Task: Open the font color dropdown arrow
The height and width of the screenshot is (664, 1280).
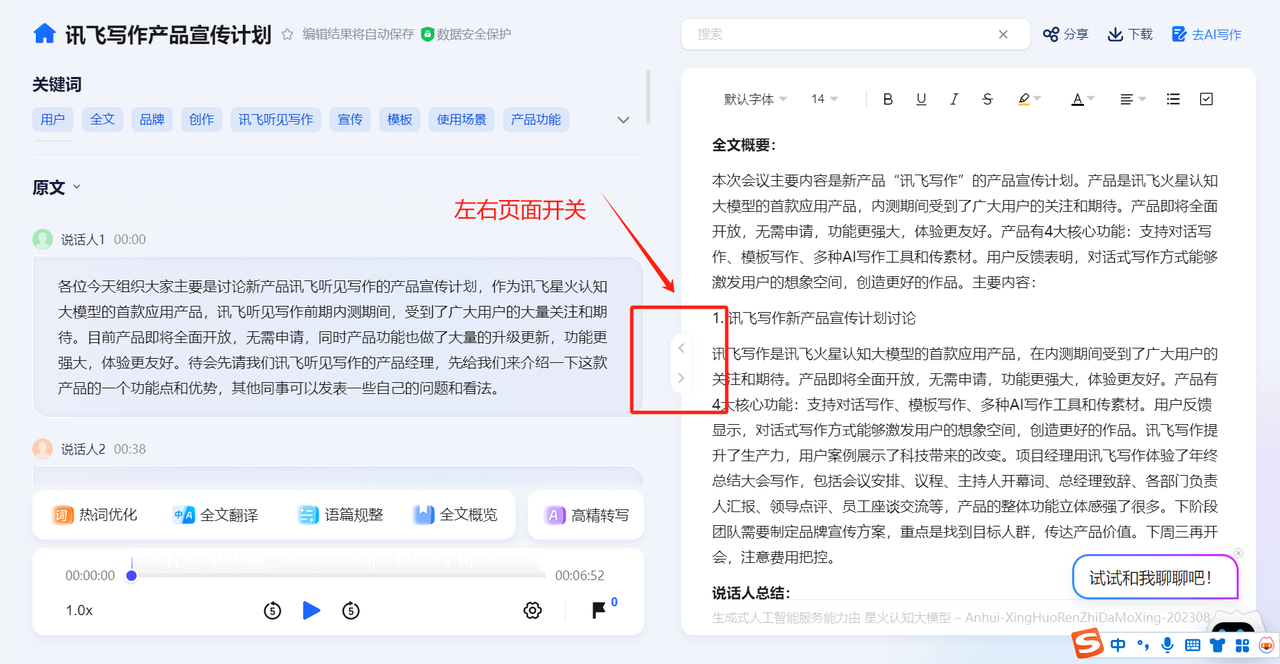Action: click(1091, 99)
